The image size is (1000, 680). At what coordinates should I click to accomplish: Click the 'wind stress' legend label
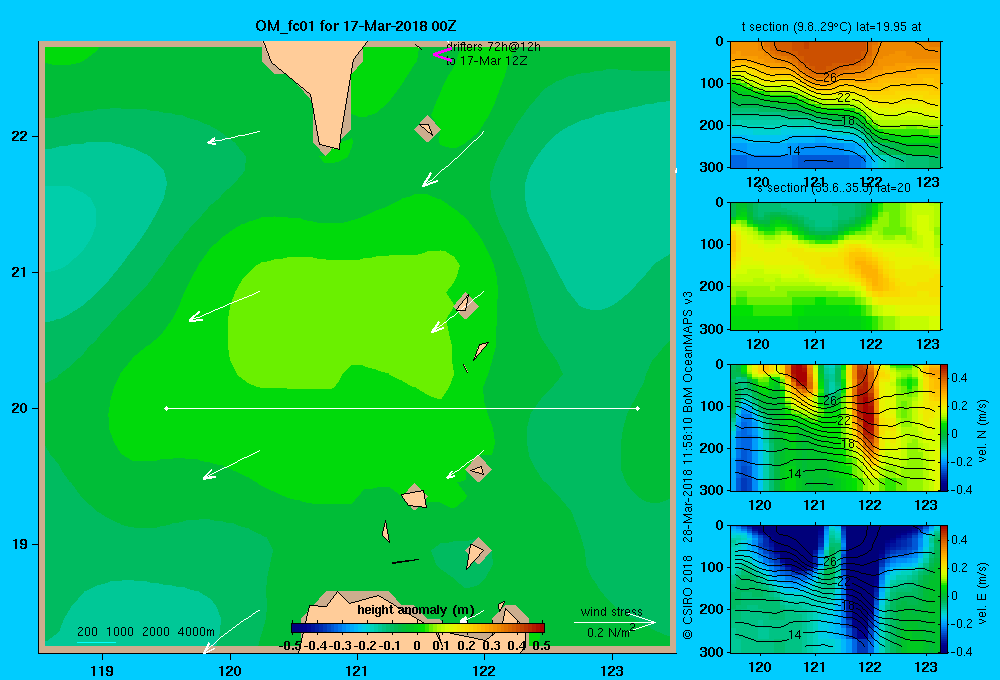(611, 611)
